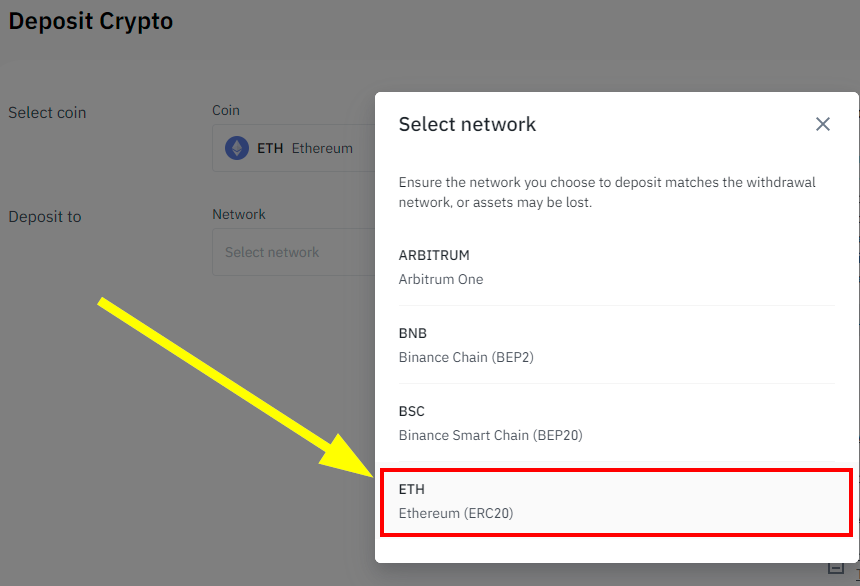860x586 pixels.
Task: Click the Binance Smart Chain (BEP20) text
Action: pyautogui.click(x=490, y=435)
